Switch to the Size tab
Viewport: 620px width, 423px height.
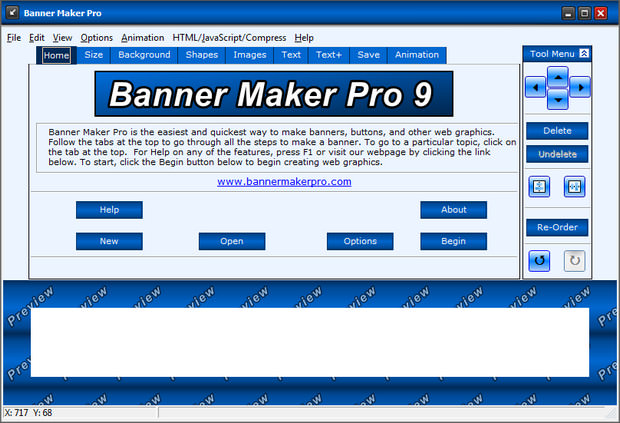94,55
